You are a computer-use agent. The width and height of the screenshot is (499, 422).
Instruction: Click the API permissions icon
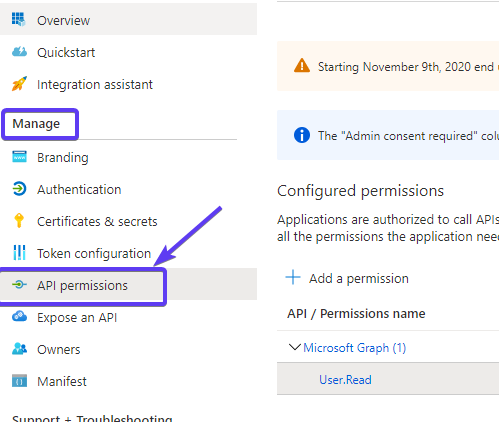point(19,284)
